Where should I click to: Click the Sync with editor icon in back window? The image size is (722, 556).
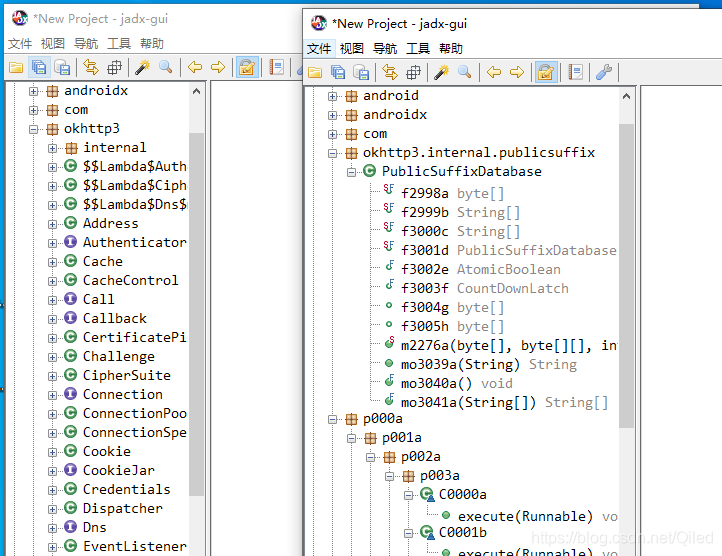tap(91, 68)
